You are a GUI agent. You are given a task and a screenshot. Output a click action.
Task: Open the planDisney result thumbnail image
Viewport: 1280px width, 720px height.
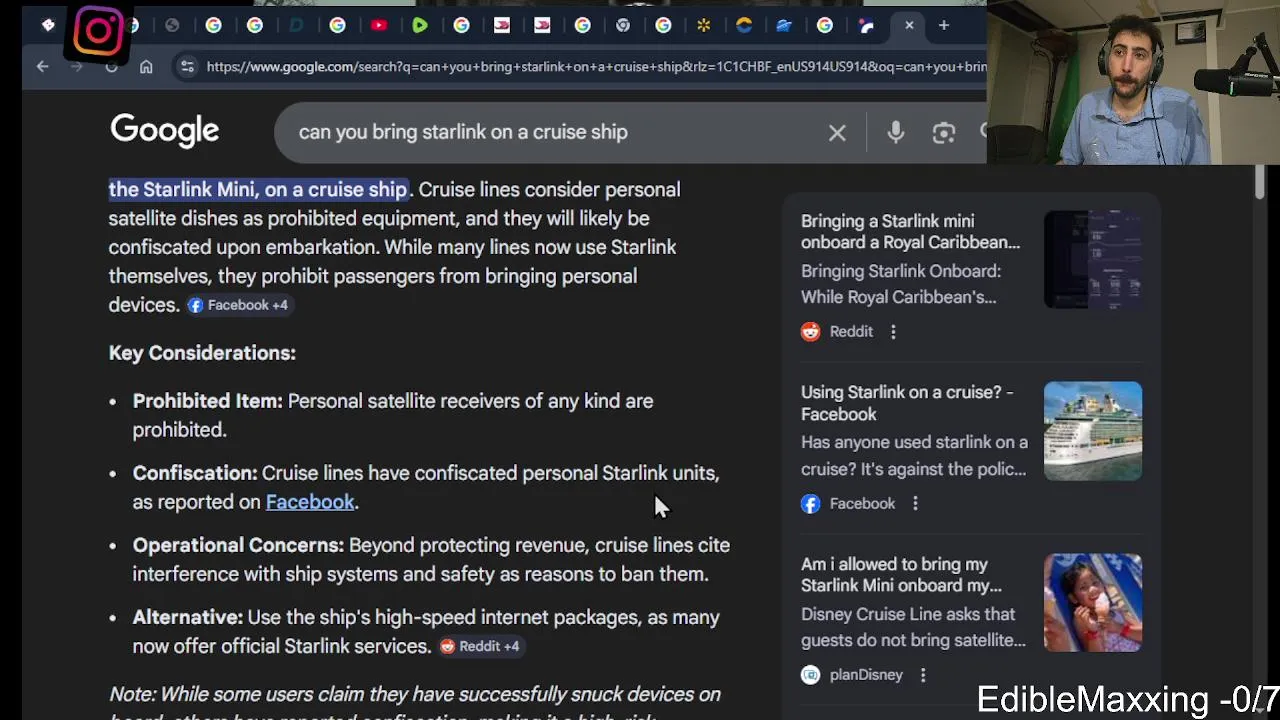pos(1093,603)
